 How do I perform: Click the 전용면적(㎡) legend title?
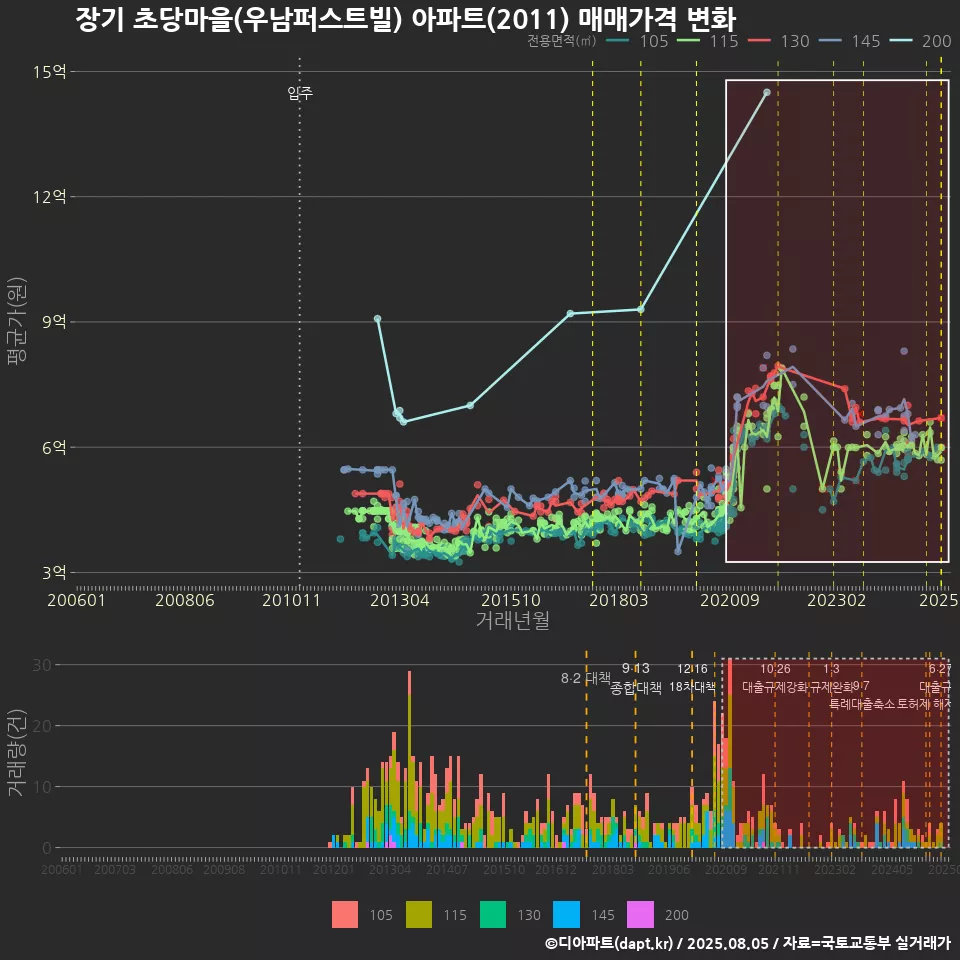click(x=561, y=41)
